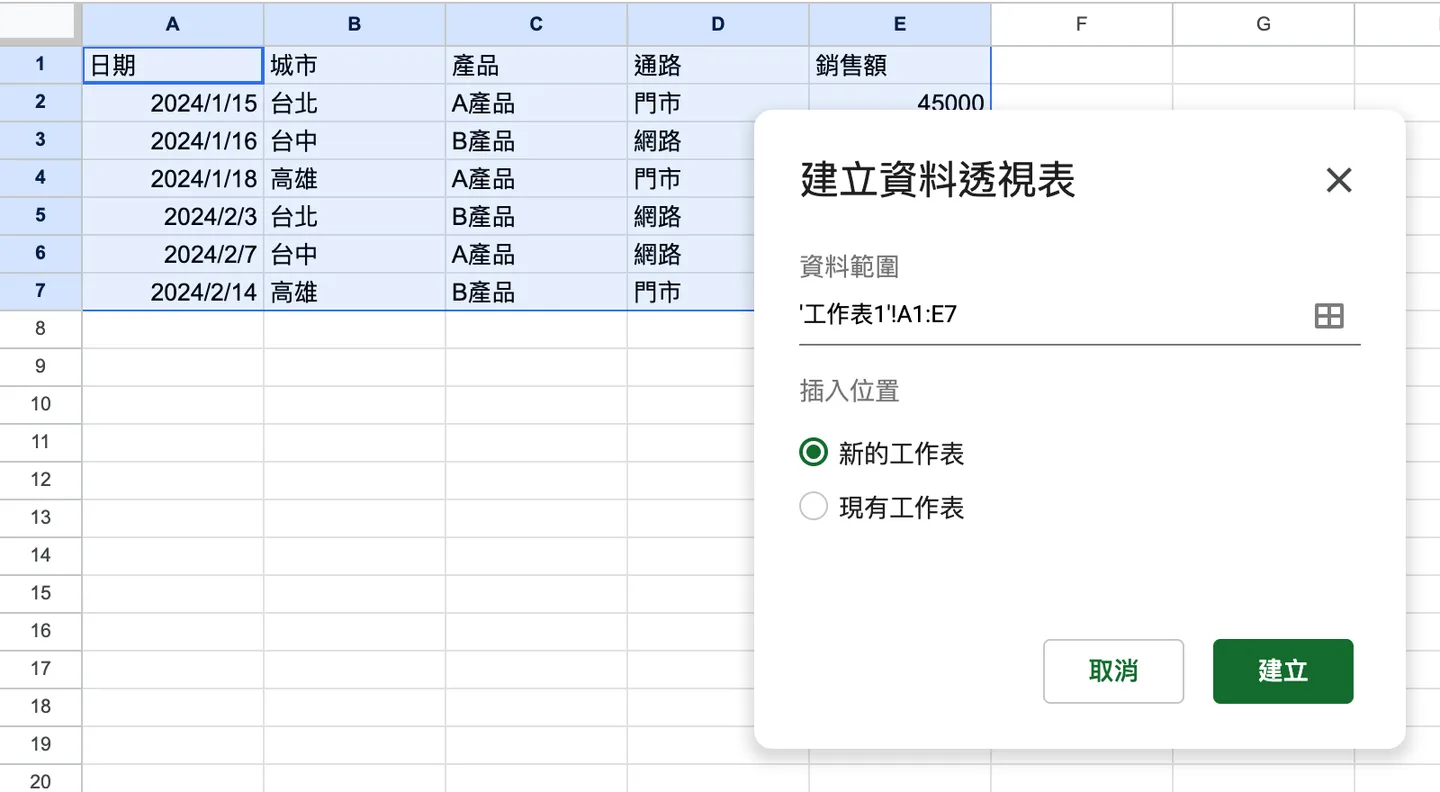Select column B header
Image resolution: width=1440 pixels, height=792 pixels.
point(355,24)
